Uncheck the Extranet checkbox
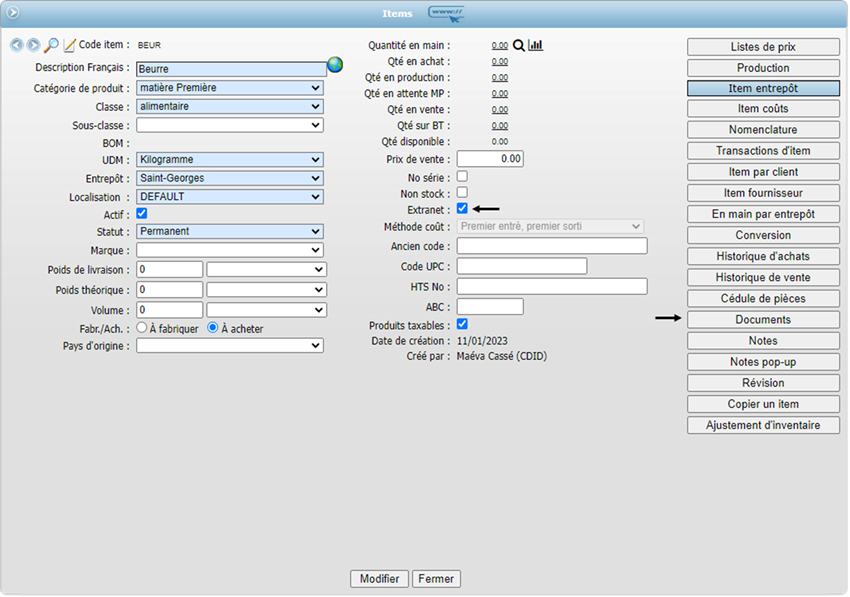850x597 pixels. [462, 208]
